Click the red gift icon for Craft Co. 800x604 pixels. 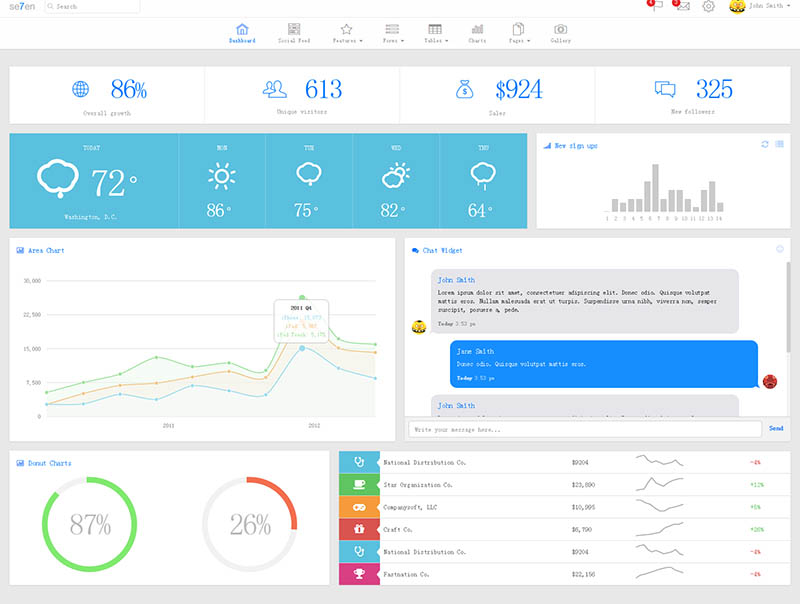point(358,529)
